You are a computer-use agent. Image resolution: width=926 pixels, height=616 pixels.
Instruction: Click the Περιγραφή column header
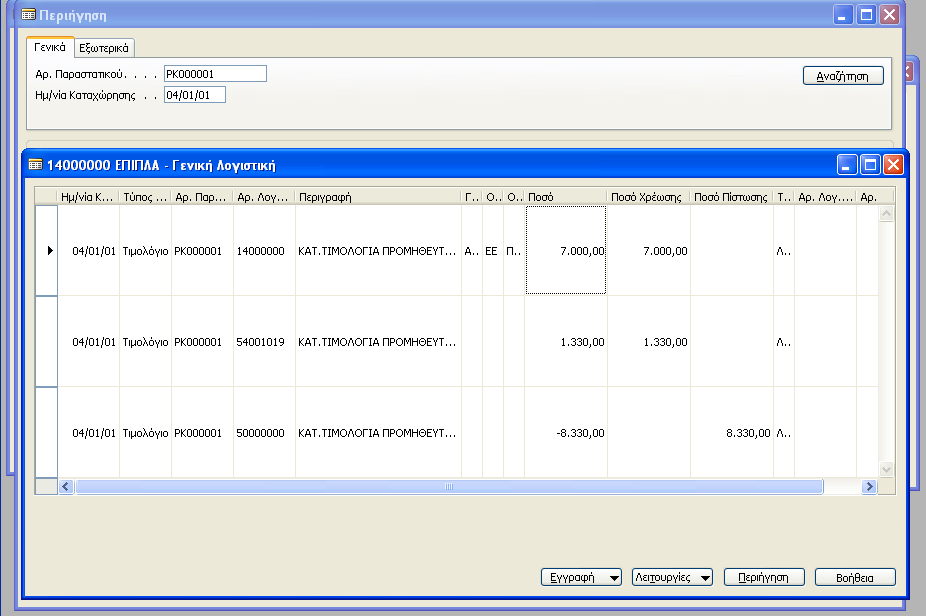pos(378,197)
